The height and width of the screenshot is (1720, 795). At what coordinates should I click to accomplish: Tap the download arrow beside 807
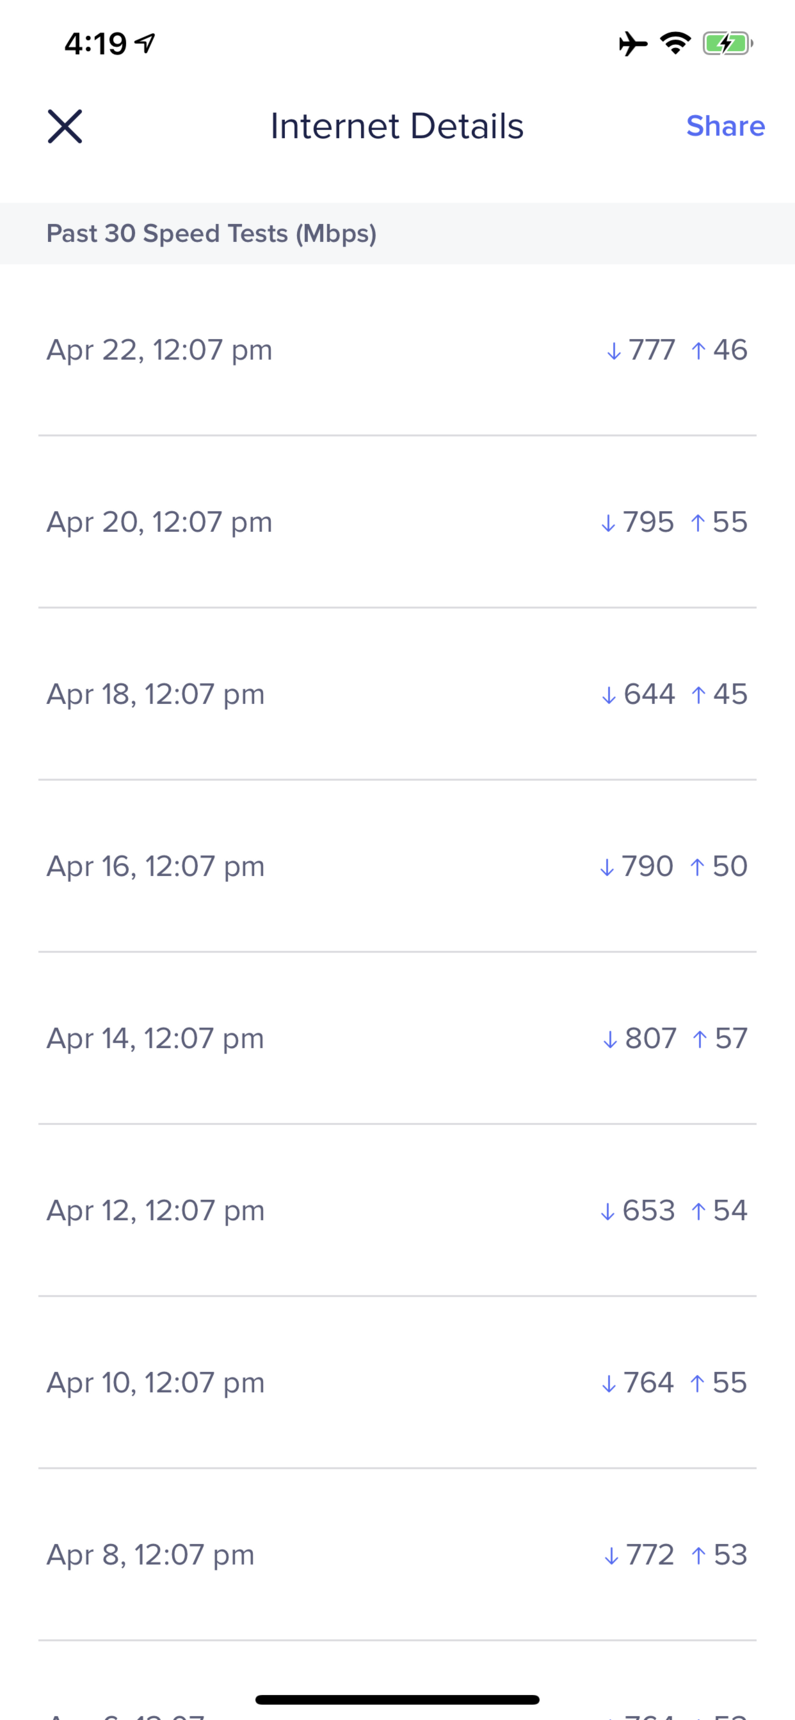[x=610, y=1040]
